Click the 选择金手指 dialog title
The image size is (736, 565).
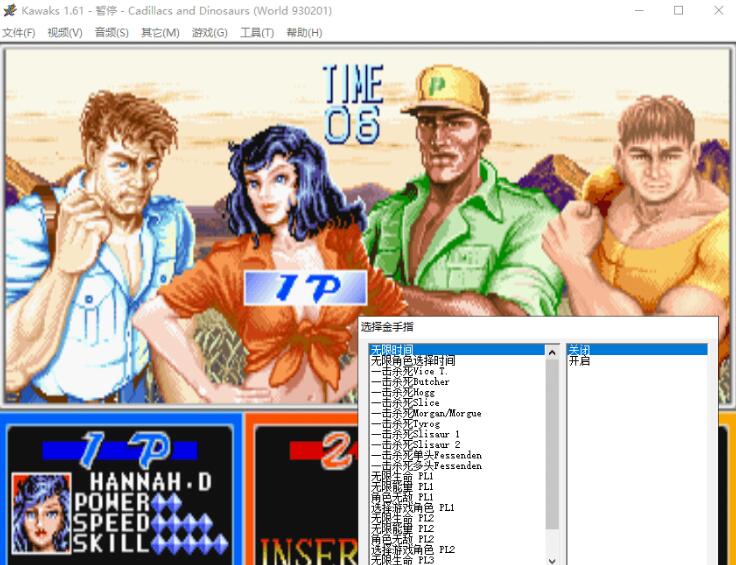pos(387,327)
